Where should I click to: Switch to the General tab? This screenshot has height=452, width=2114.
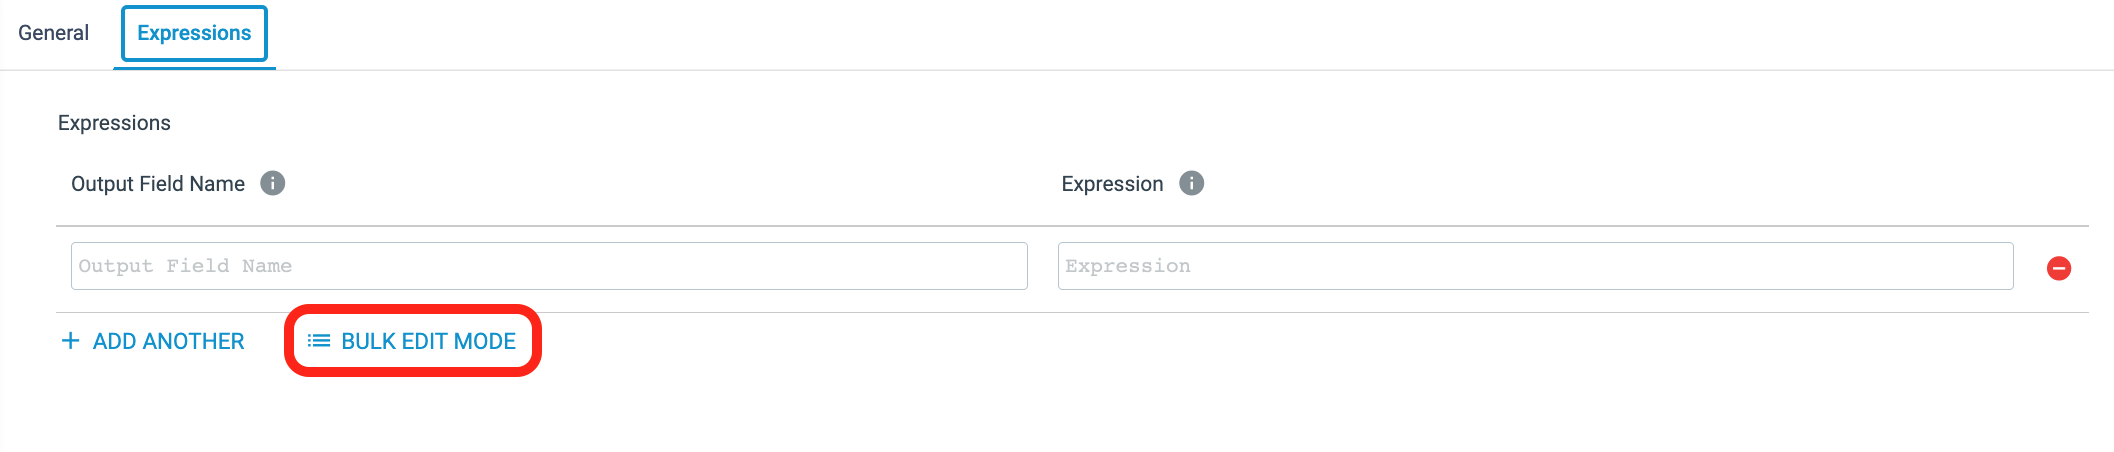point(53,33)
